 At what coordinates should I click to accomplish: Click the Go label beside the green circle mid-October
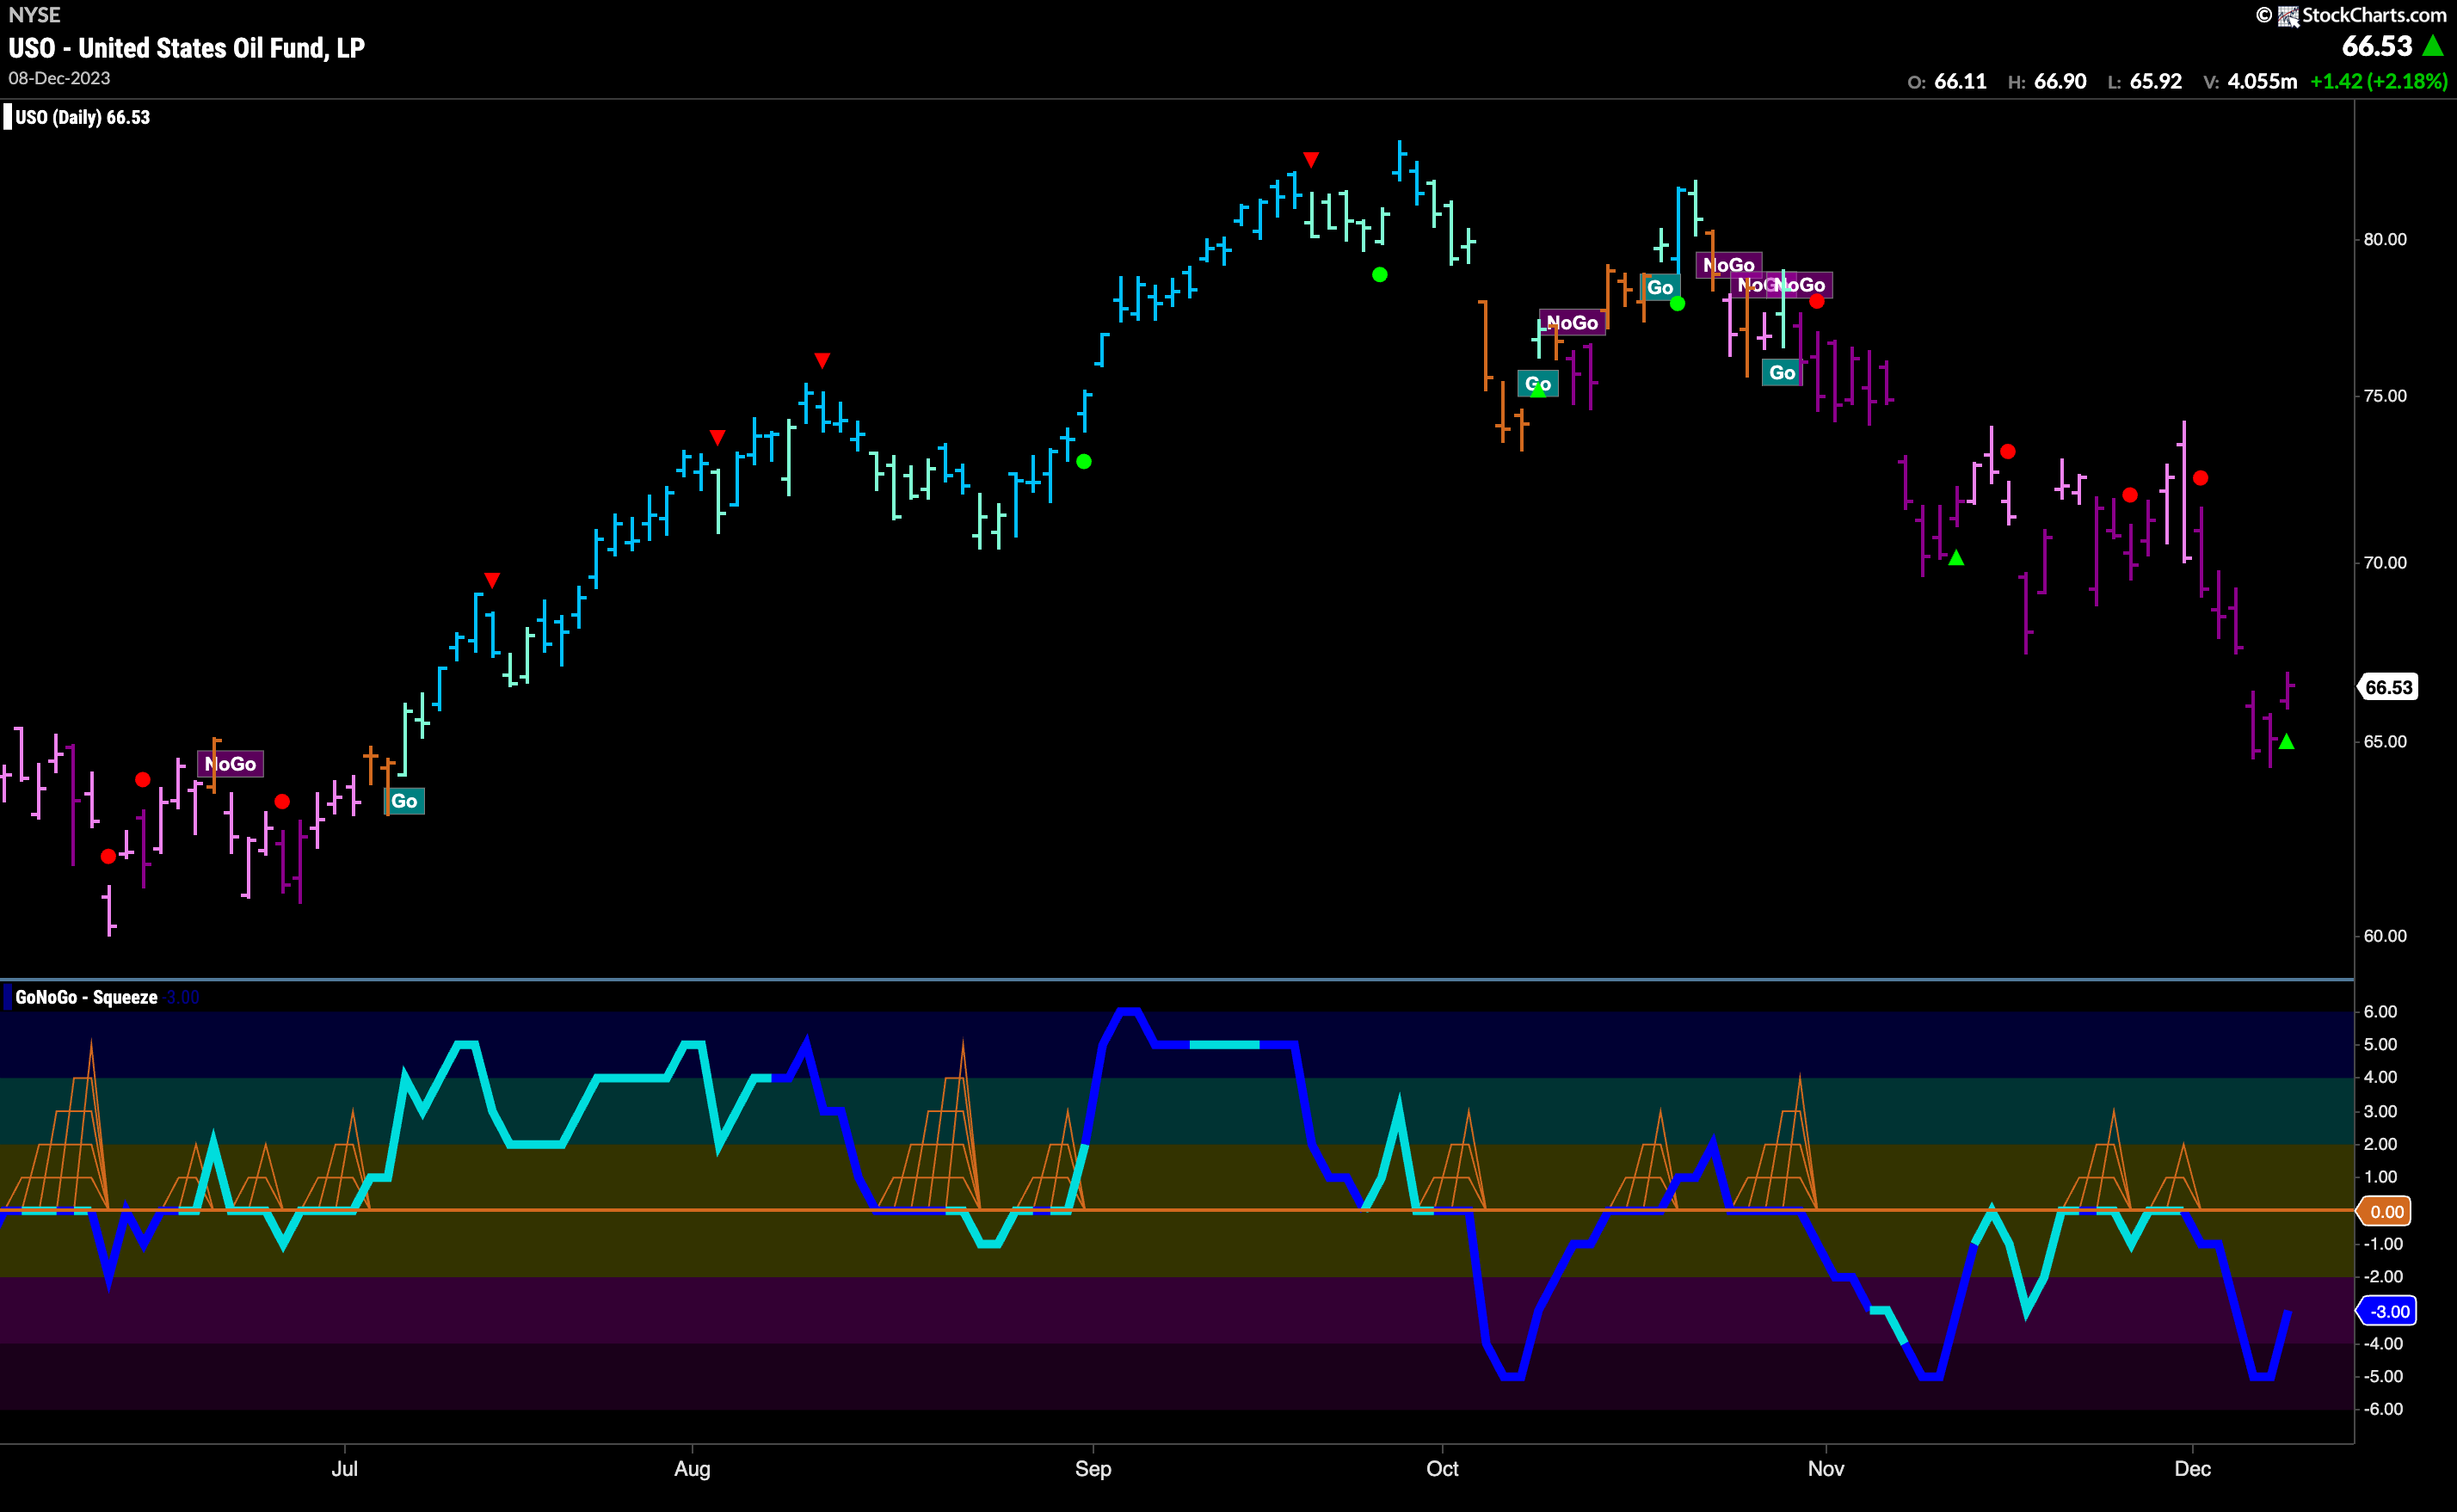[x=1660, y=287]
